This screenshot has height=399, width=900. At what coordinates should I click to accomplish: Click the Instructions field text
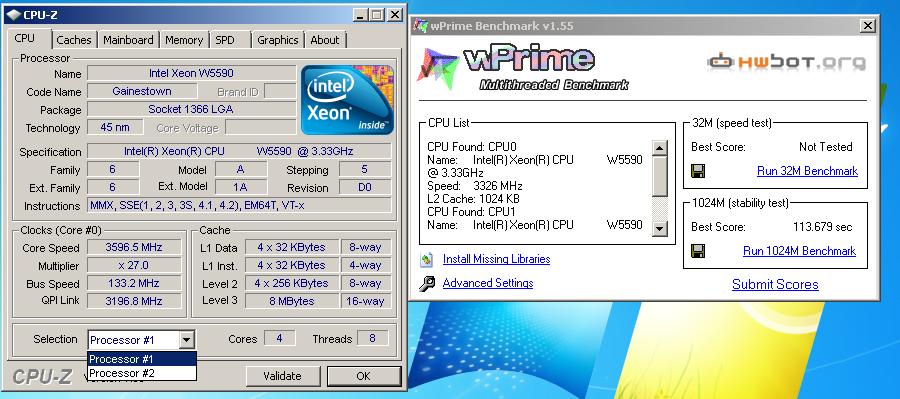coord(239,206)
